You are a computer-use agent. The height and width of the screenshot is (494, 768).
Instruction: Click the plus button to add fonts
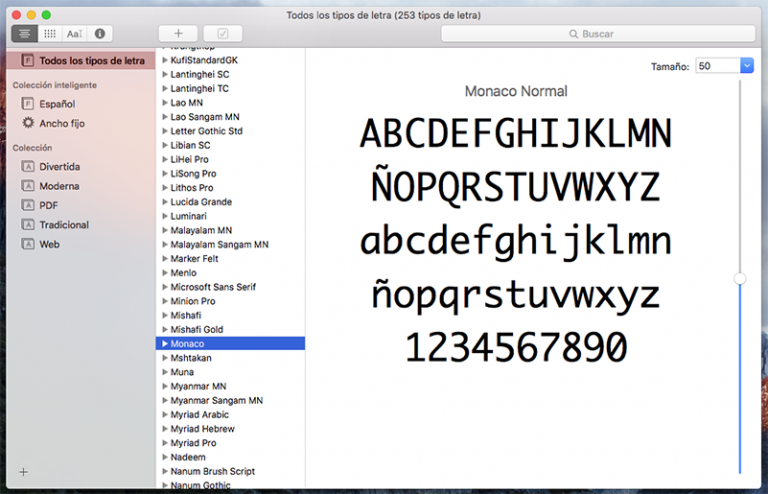(x=178, y=33)
